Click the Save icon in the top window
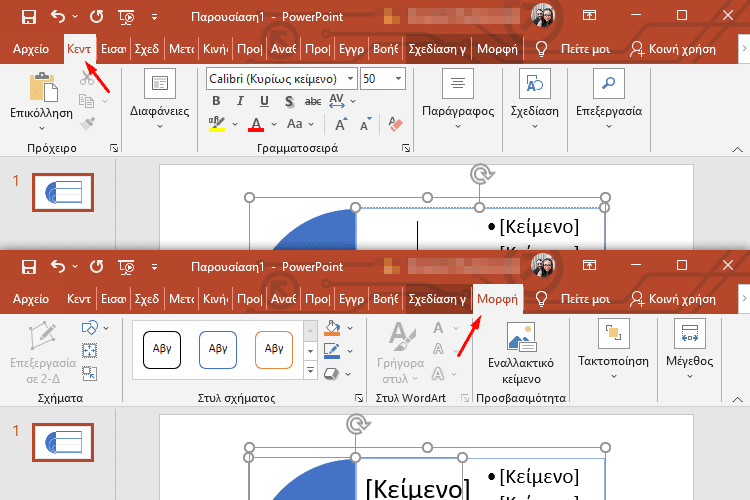This screenshot has width=750, height=500. pyautogui.click(x=29, y=17)
